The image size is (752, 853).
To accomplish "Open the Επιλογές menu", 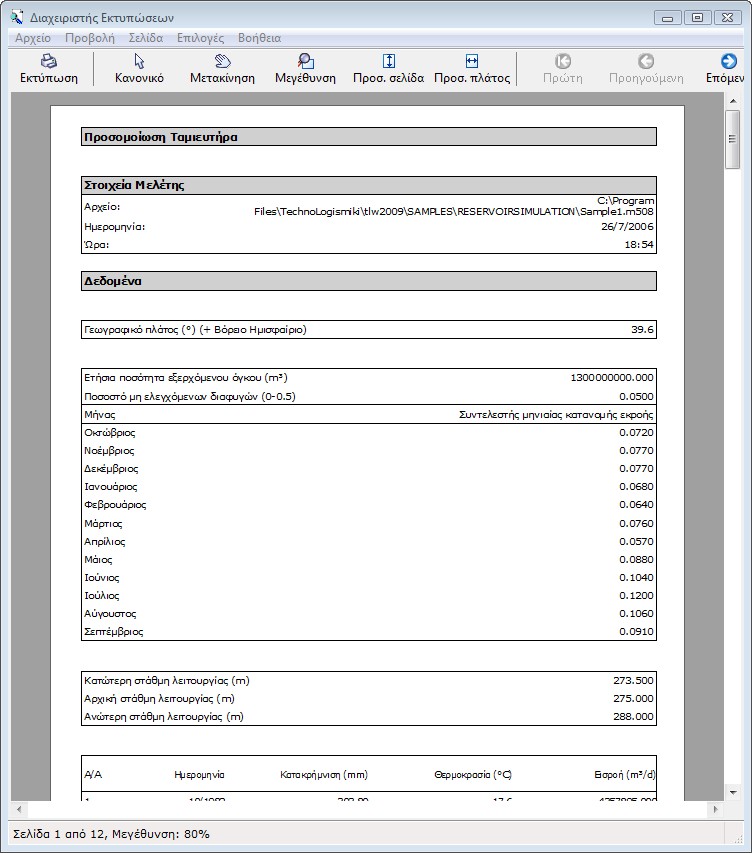I will pos(200,38).
